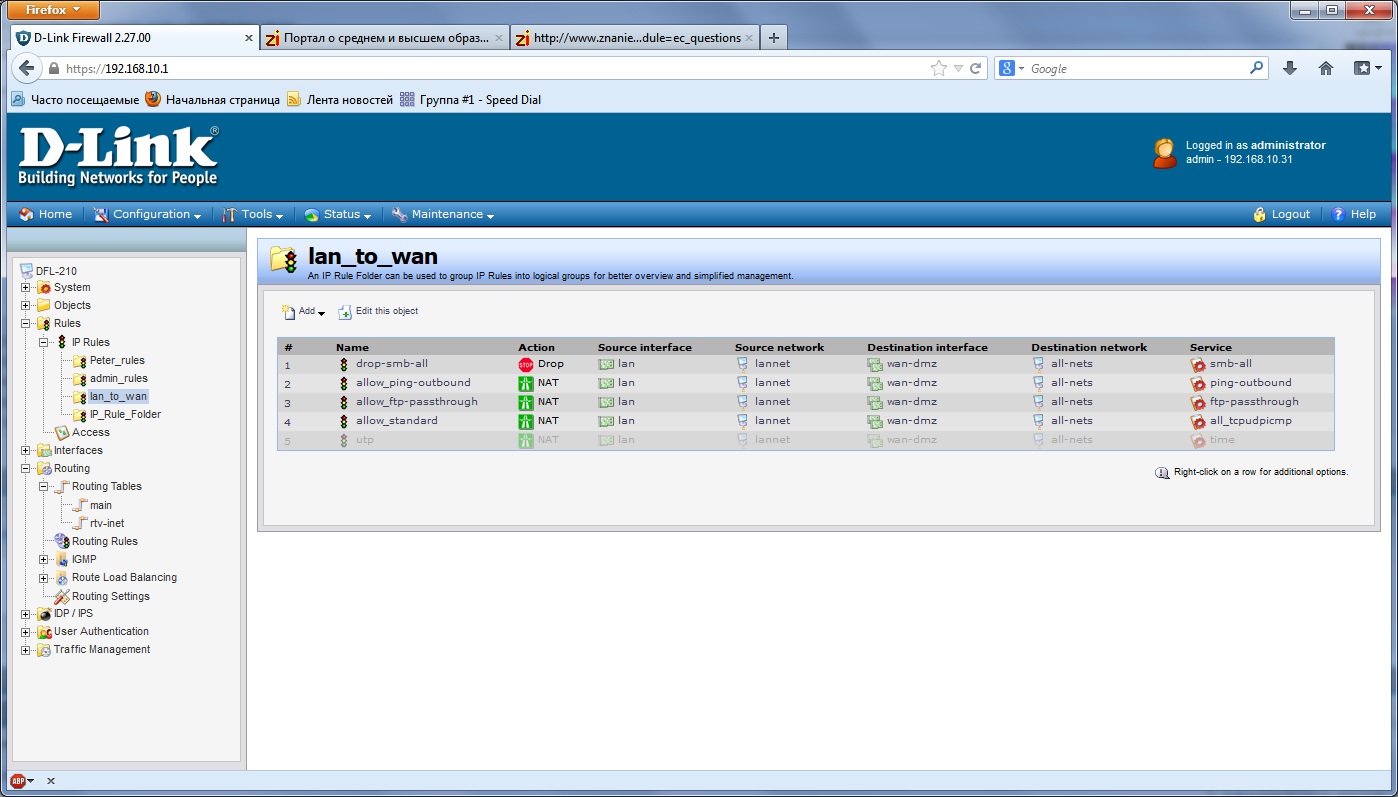Open the Группа #1 - Speed Dial bookmark
Screen dimensions: 1398x797
point(470,100)
